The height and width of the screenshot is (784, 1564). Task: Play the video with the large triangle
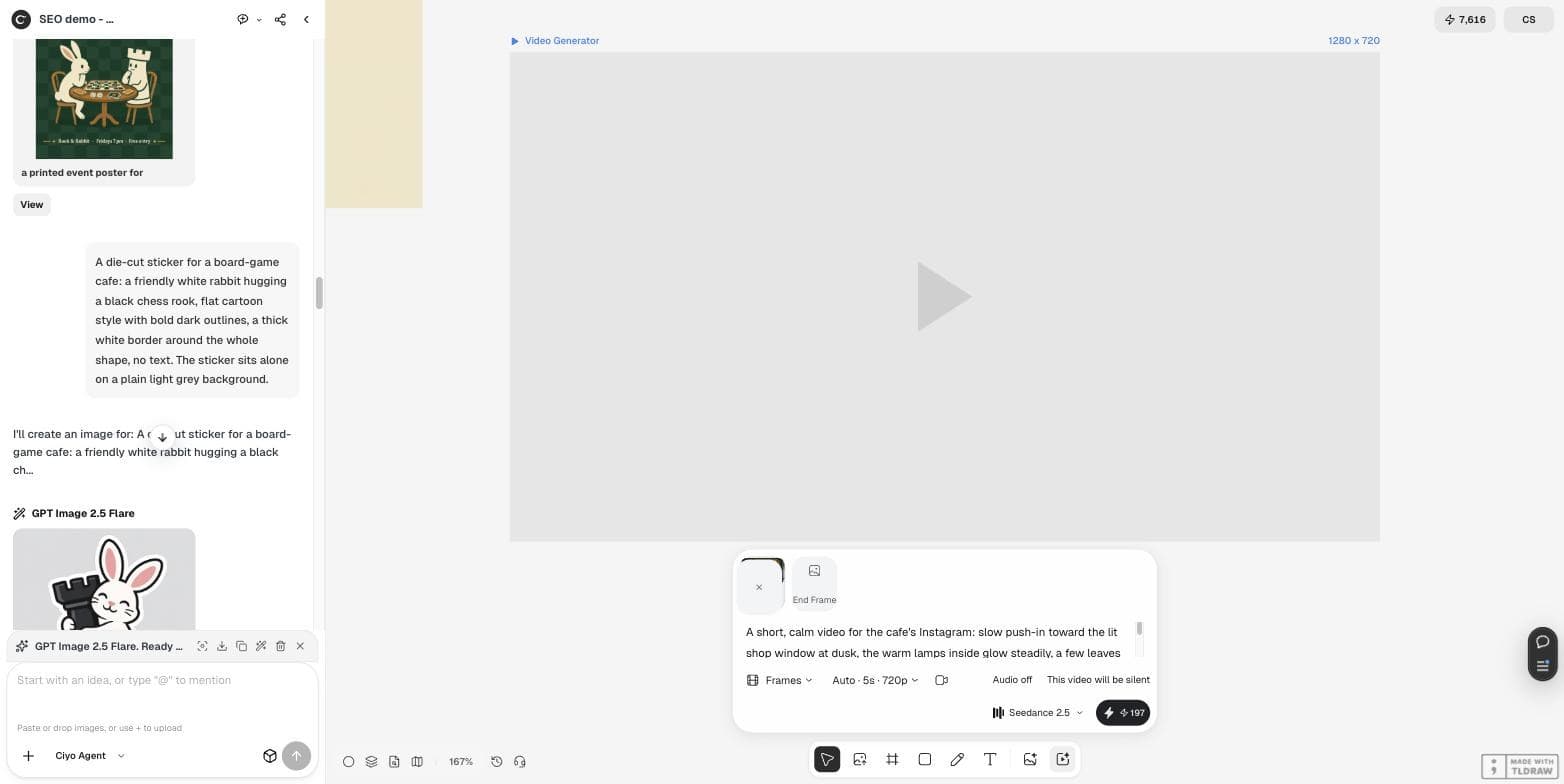pos(944,297)
